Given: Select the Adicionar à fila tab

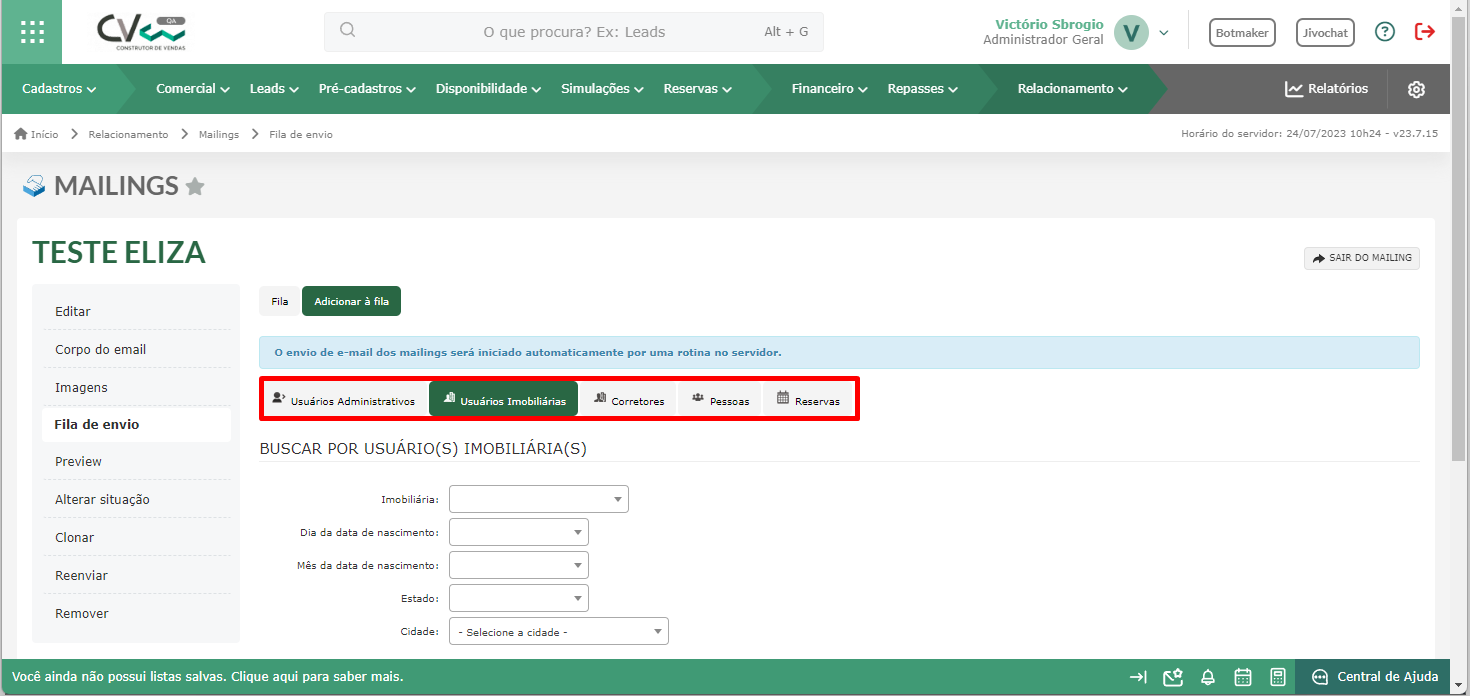Looking at the screenshot, I should click(352, 301).
